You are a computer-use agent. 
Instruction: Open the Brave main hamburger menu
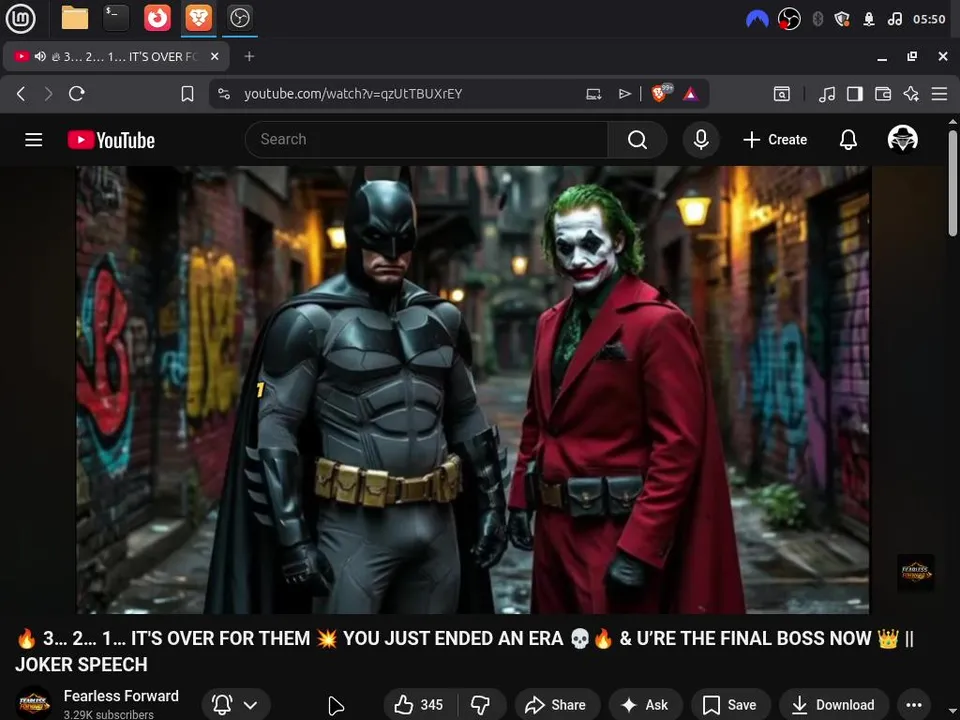(939, 94)
